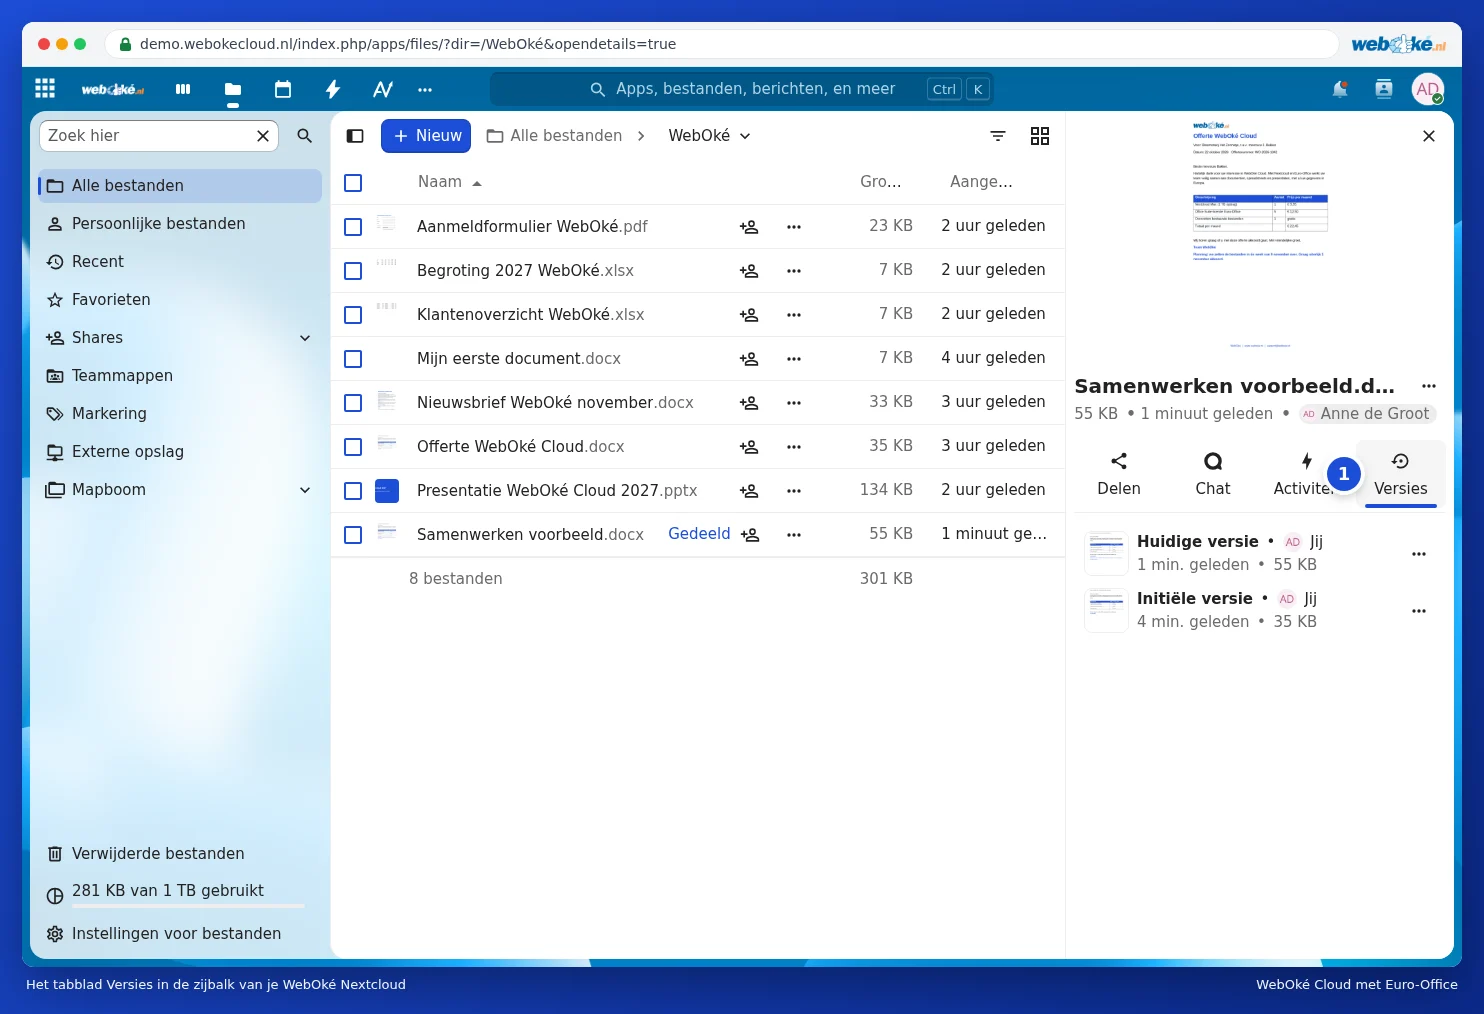Select checkbox for Klantenoverzicht WebOké.xlsx
The height and width of the screenshot is (1014, 1484).
tap(353, 314)
